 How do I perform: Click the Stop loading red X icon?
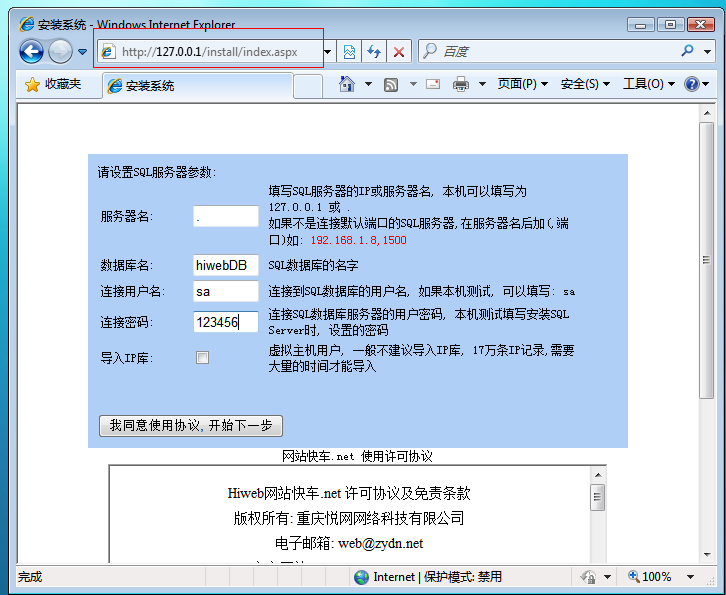[399, 52]
